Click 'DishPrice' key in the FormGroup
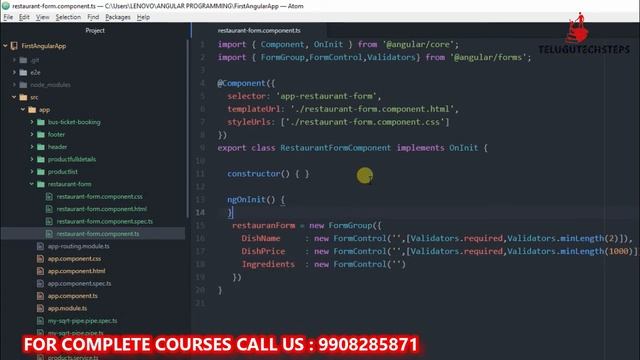Image resolution: width=640 pixels, height=360 pixels. [263, 251]
